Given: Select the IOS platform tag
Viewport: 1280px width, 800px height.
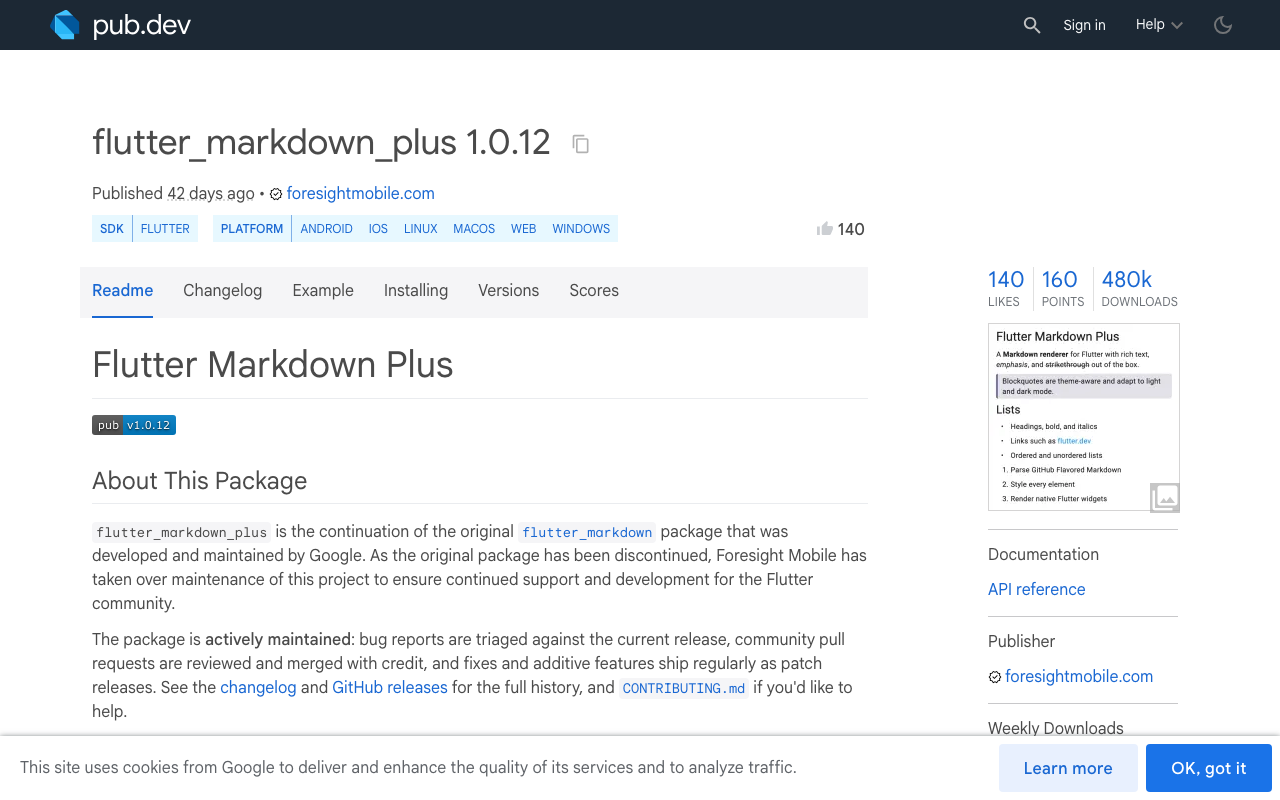Looking at the screenshot, I should click(378, 229).
